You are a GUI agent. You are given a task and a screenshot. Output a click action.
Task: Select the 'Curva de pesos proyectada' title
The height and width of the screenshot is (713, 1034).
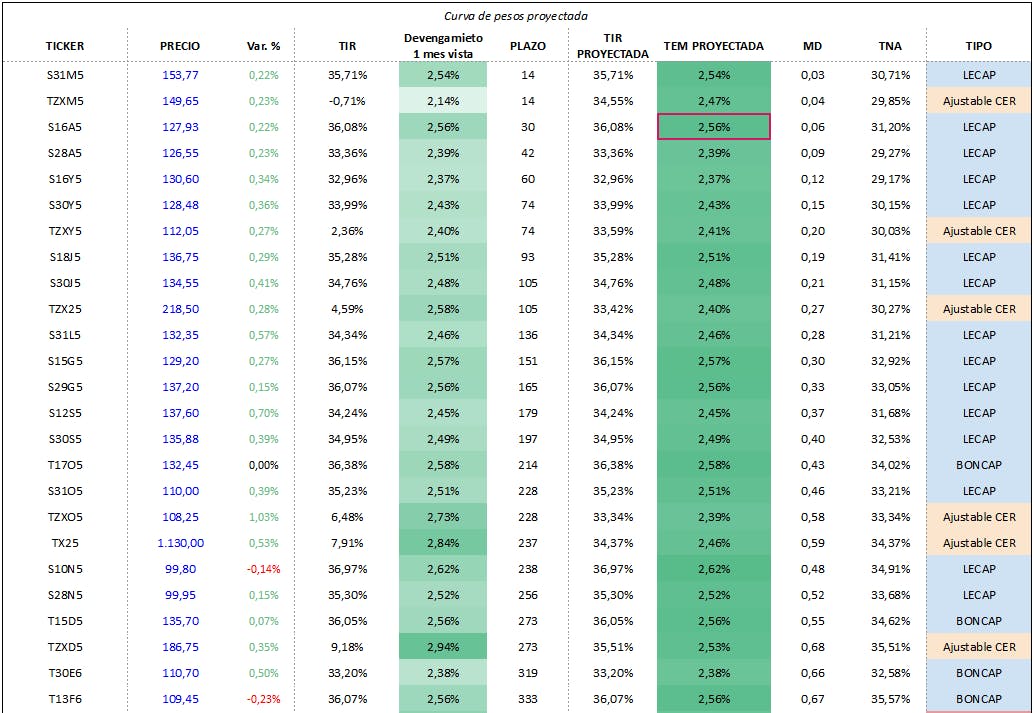tap(516, 16)
